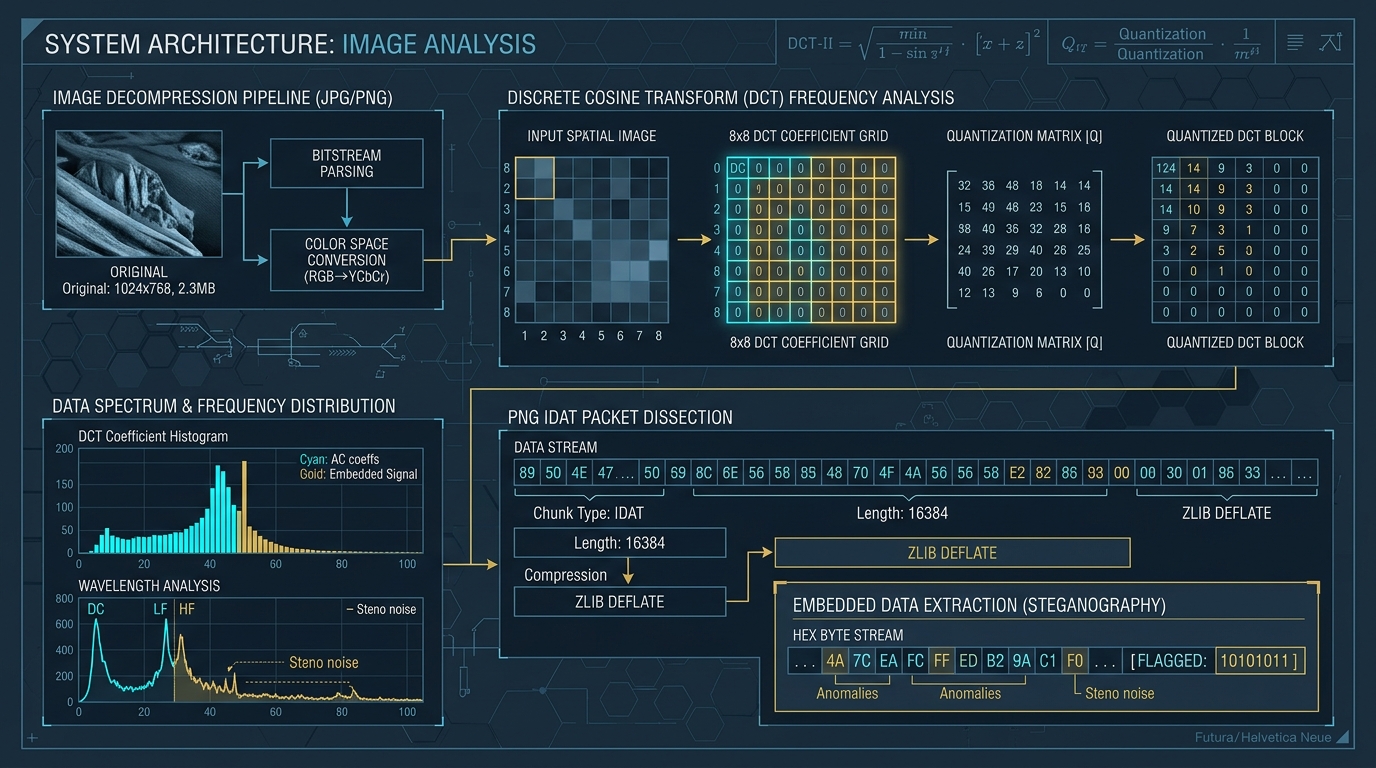This screenshot has width=1376, height=768.
Task: Click the tall gold bar in the DCT histogram
Action: (x=243, y=507)
